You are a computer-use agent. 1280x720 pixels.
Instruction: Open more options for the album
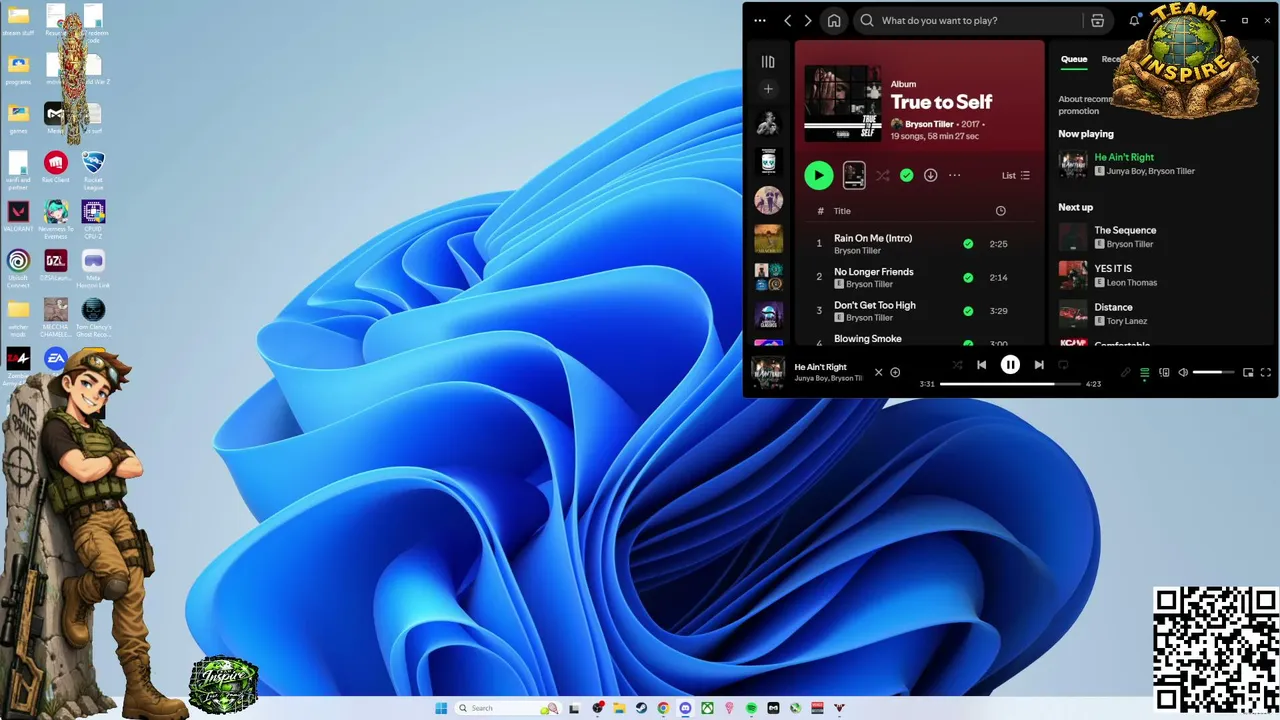[x=954, y=175]
